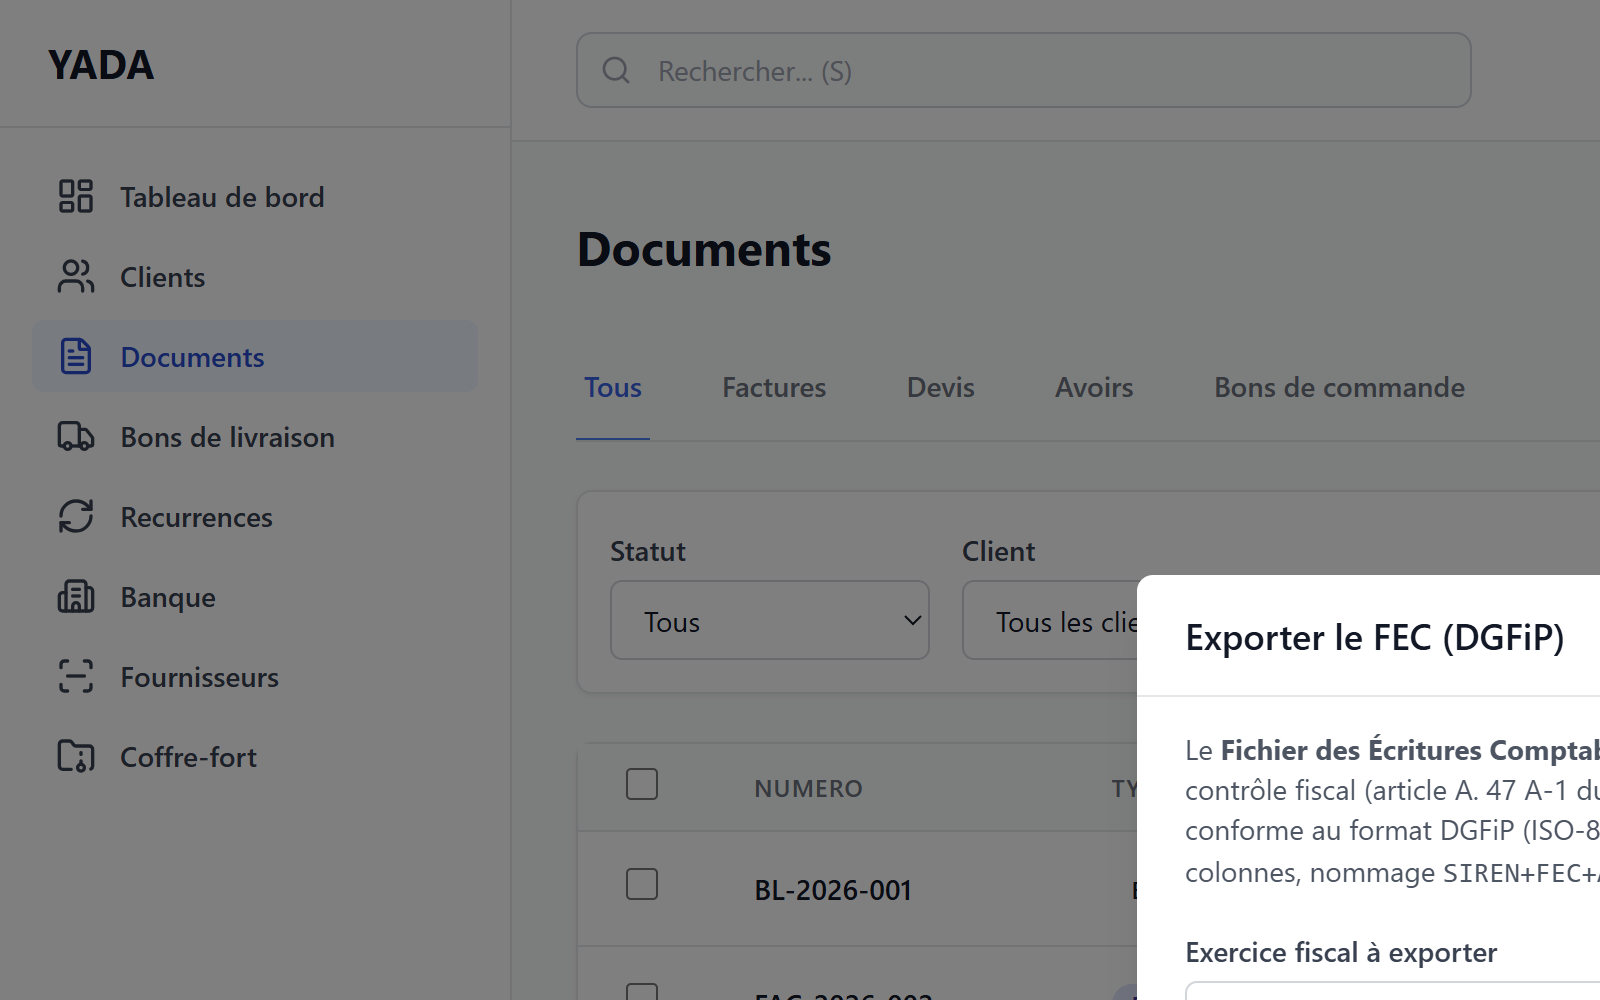1600x1000 pixels.
Task: Navigate to Recurrences
Action: (255, 517)
